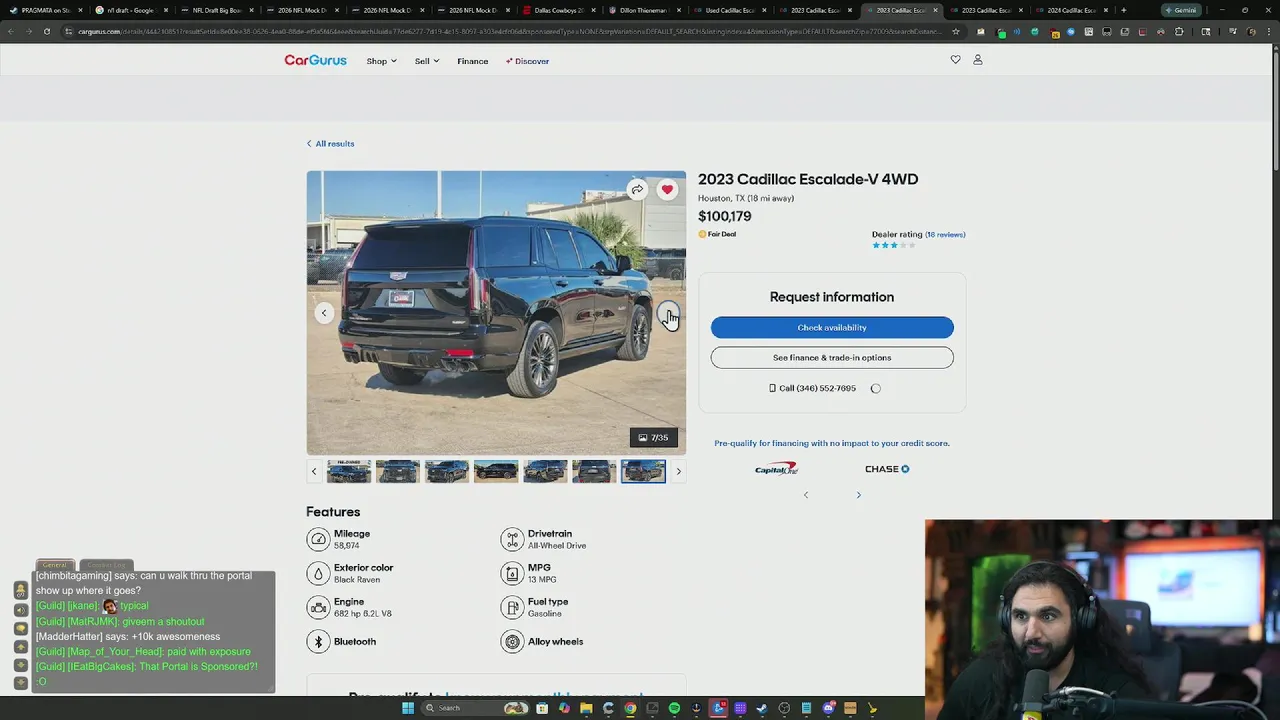This screenshot has height=720, width=1280.
Task: Click pre-qualify for financing text
Action: 832,443
